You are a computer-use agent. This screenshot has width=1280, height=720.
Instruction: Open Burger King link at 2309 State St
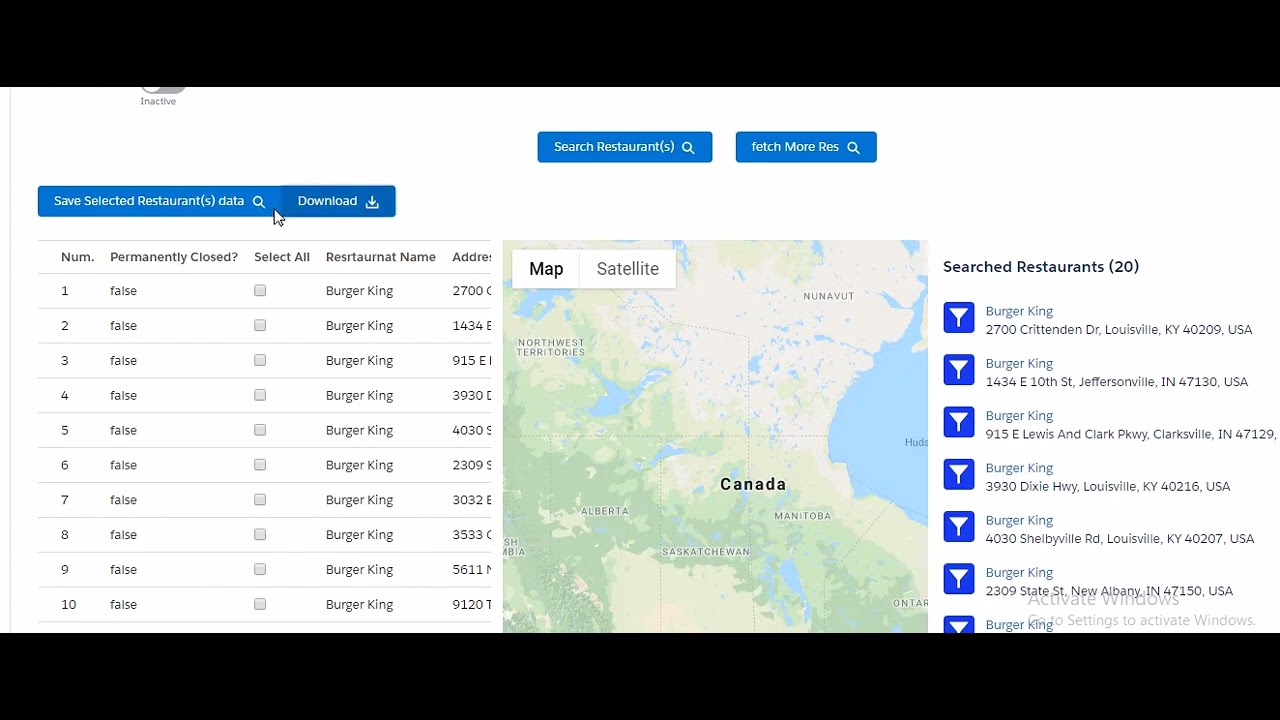pos(1019,572)
